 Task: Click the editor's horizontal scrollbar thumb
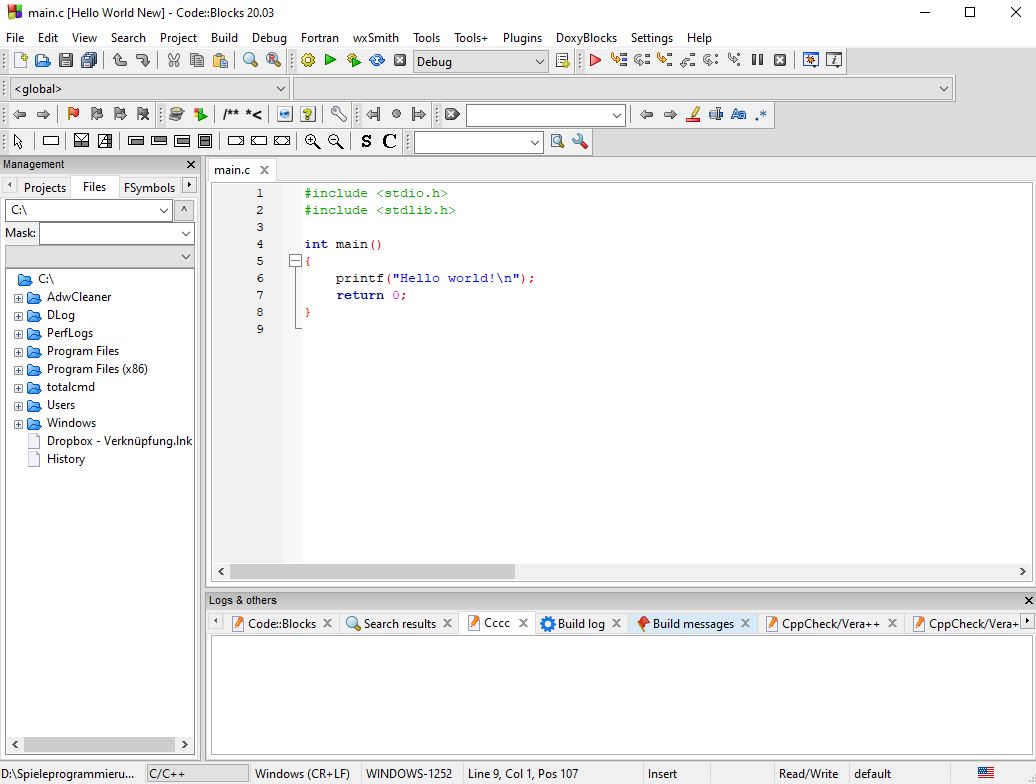pos(372,572)
